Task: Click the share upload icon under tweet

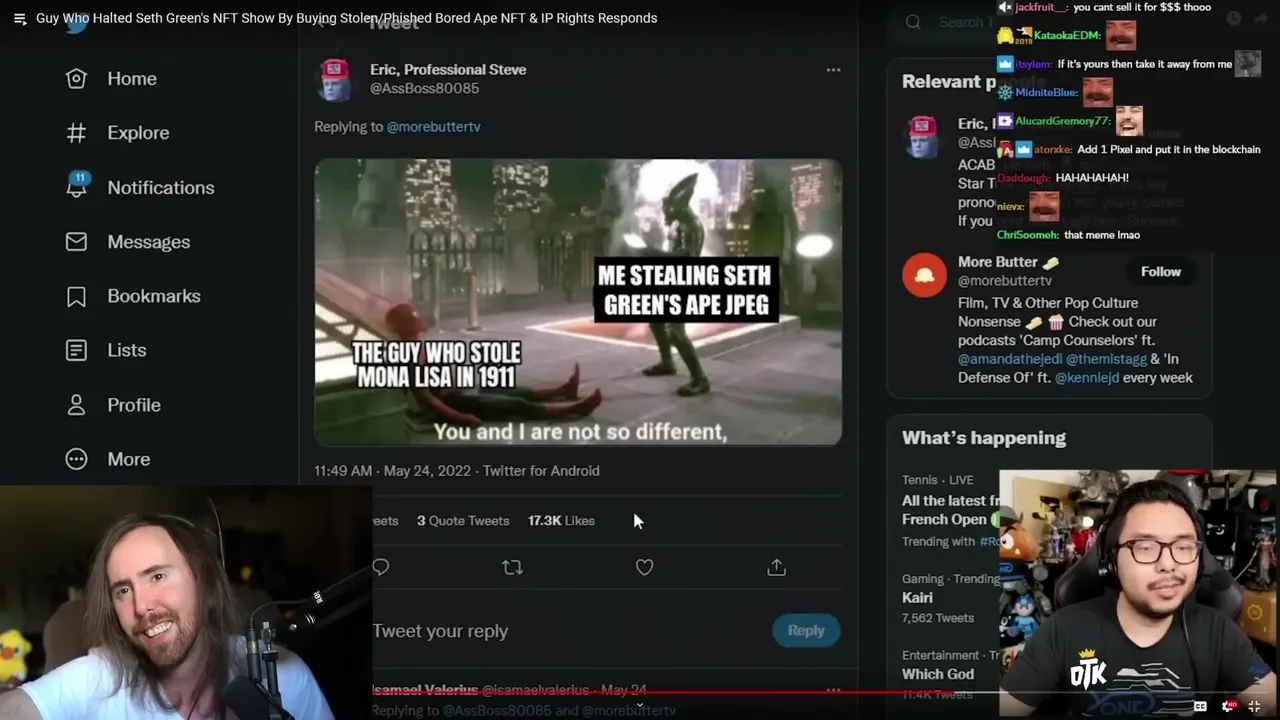Action: [776, 567]
